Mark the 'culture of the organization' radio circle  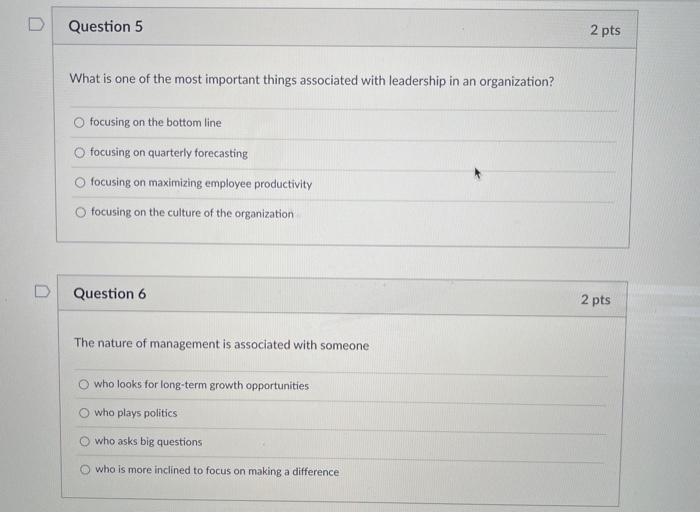click(x=80, y=213)
